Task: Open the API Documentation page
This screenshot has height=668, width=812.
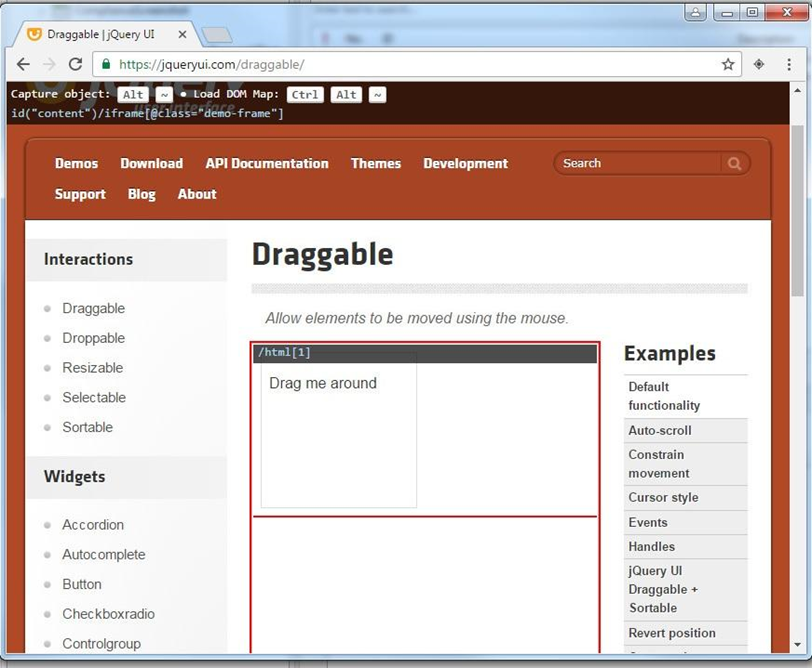Action: 265,163
